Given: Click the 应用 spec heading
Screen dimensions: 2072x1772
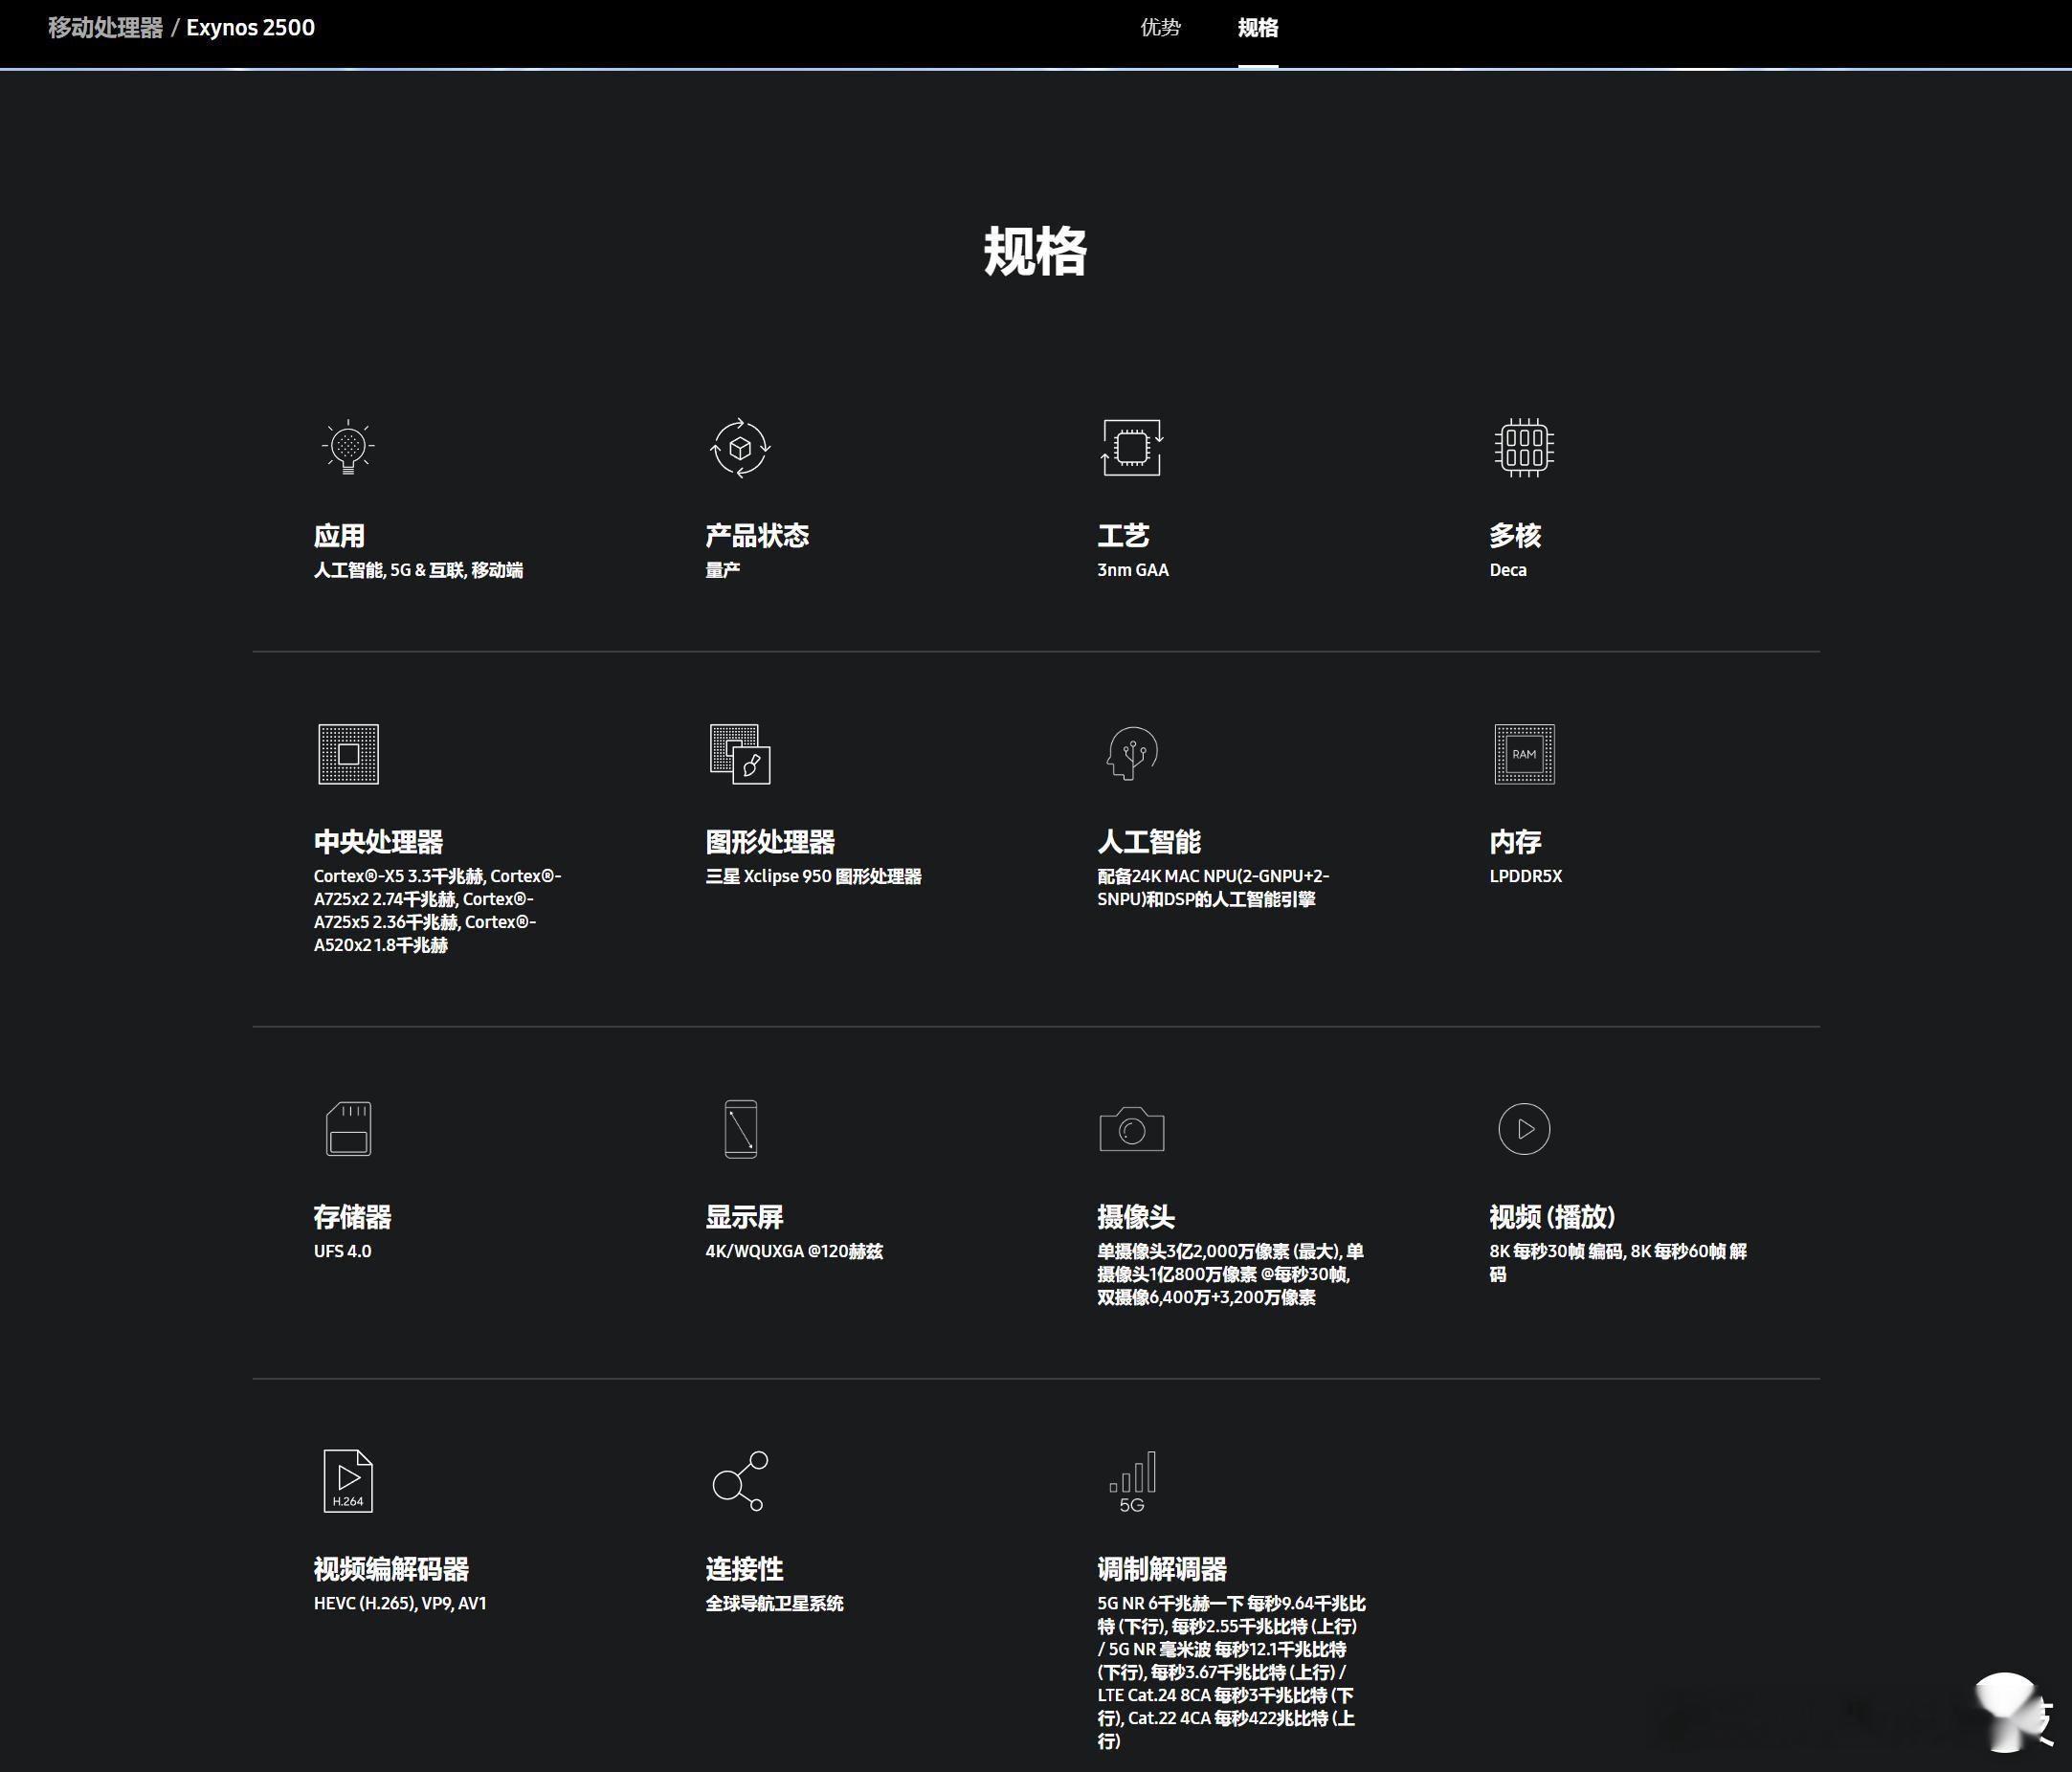Looking at the screenshot, I should pos(339,536).
